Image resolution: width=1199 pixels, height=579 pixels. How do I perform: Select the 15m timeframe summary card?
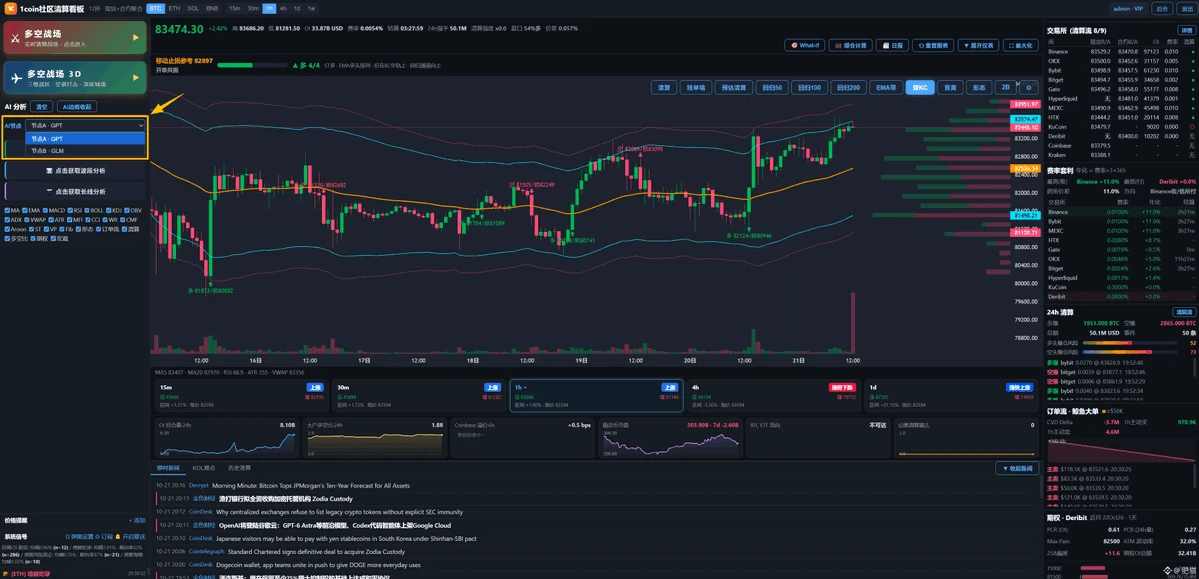(241, 398)
